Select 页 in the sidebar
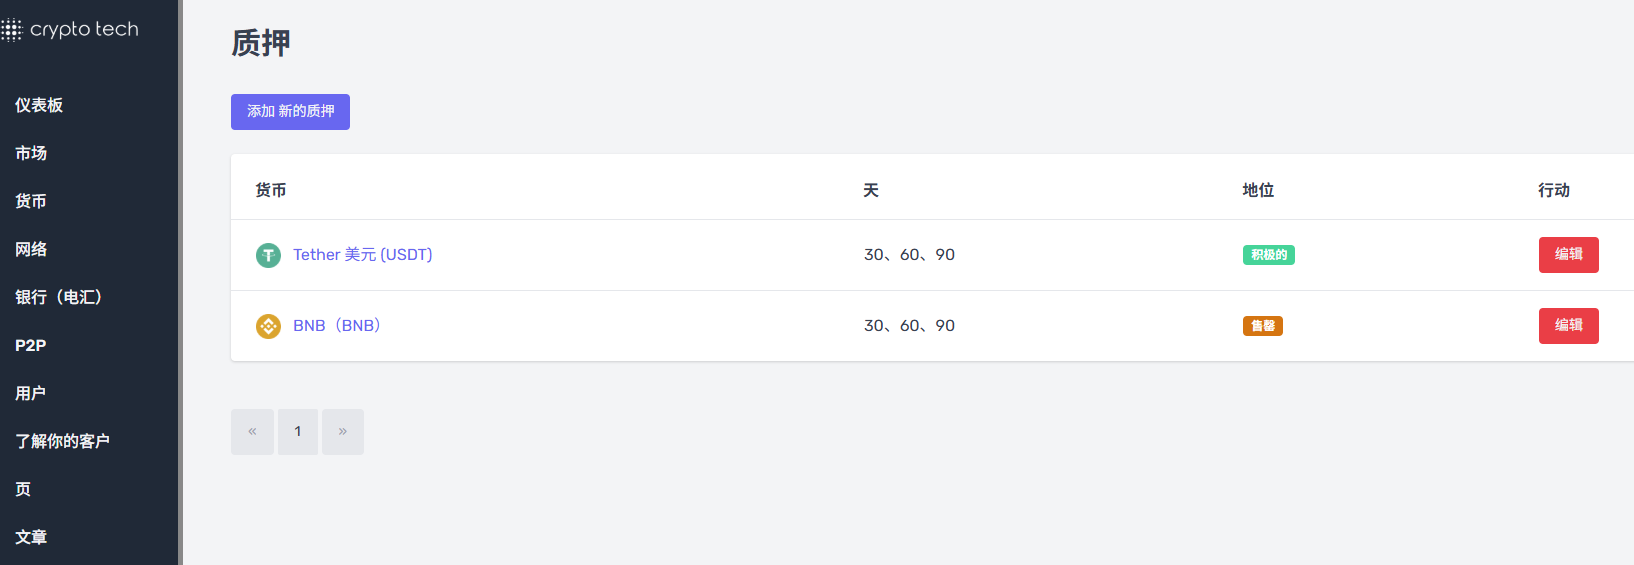The image size is (1634, 565). pos(23,489)
